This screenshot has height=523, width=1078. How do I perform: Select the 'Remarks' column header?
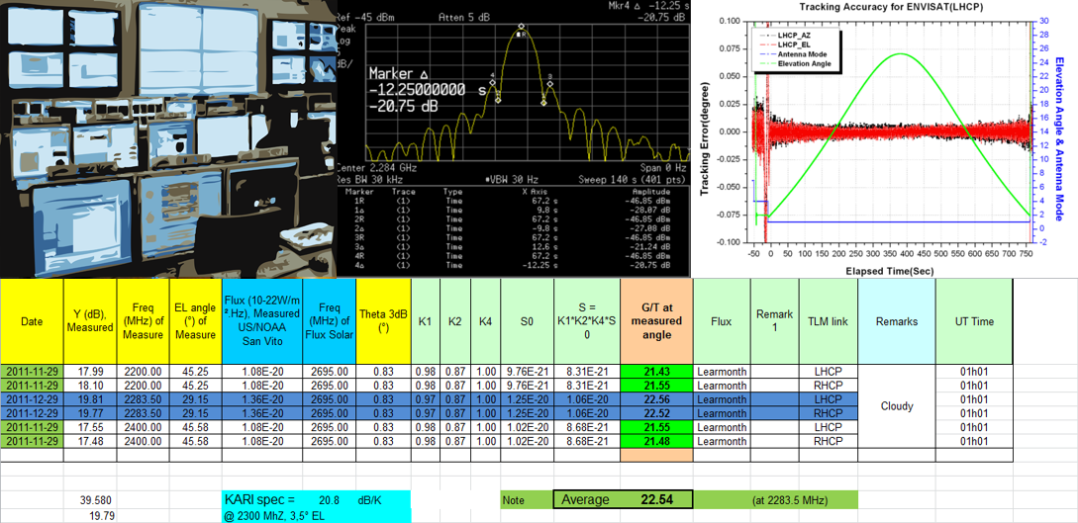pos(896,321)
